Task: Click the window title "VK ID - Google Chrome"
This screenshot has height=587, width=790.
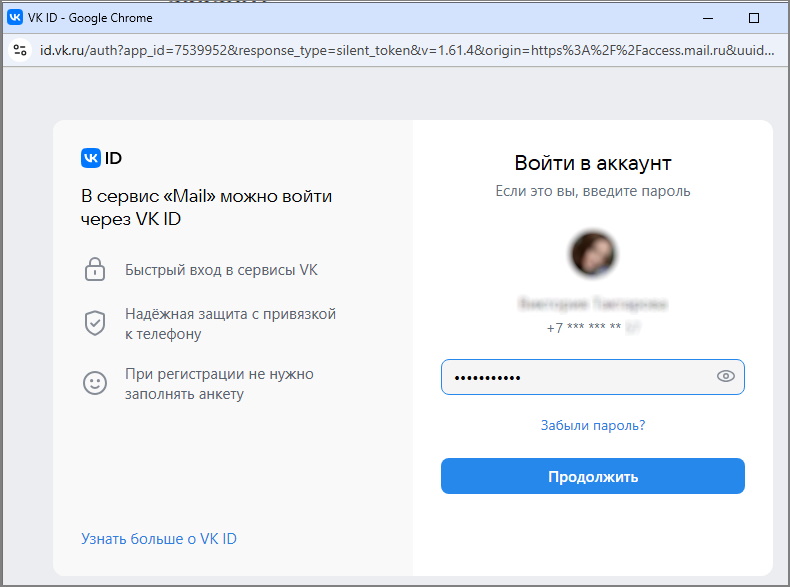Action: click(90, 18)
